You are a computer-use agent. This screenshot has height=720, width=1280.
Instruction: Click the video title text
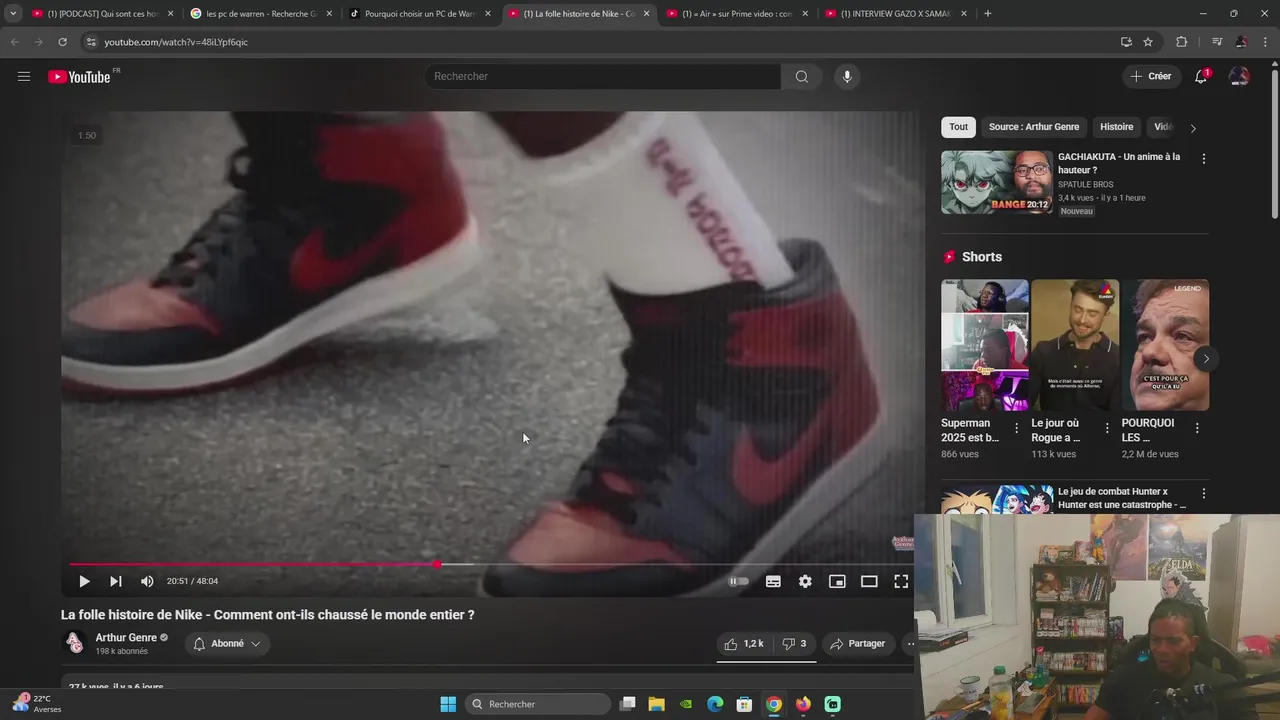pyautogui.click(x=268, y=615)
